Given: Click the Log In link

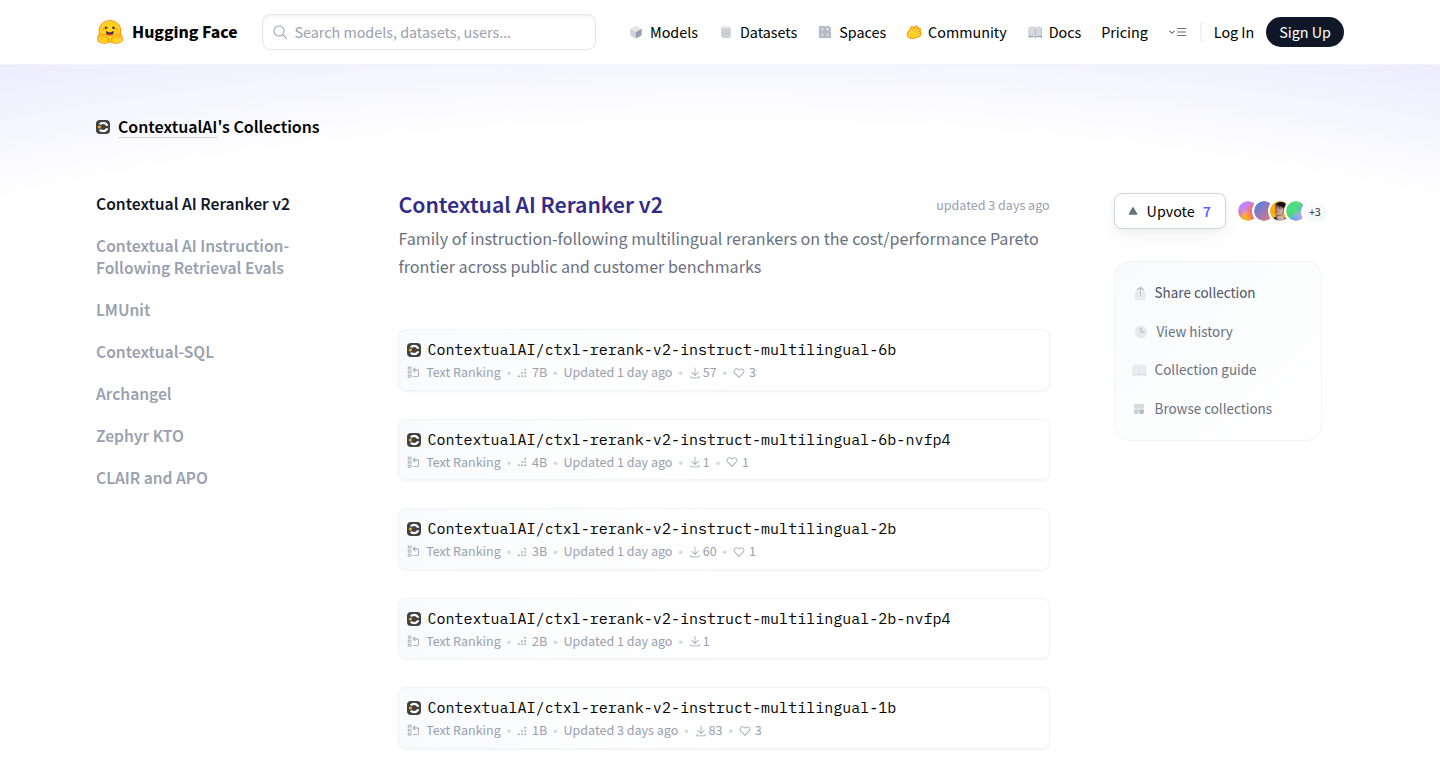Looking at the screenshot, I should 1233,32.
